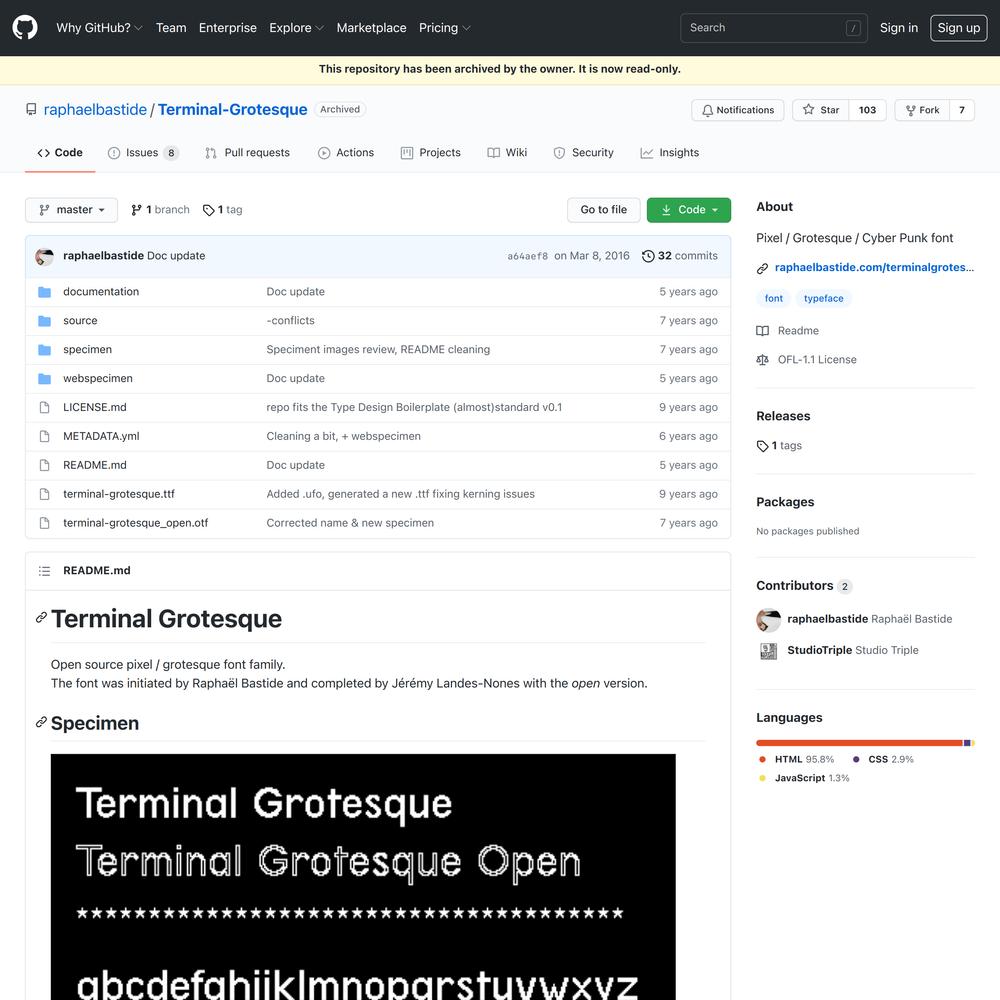Click the Sign in link
This screenshot has height=1000, width=1000.
pos(899,28)
